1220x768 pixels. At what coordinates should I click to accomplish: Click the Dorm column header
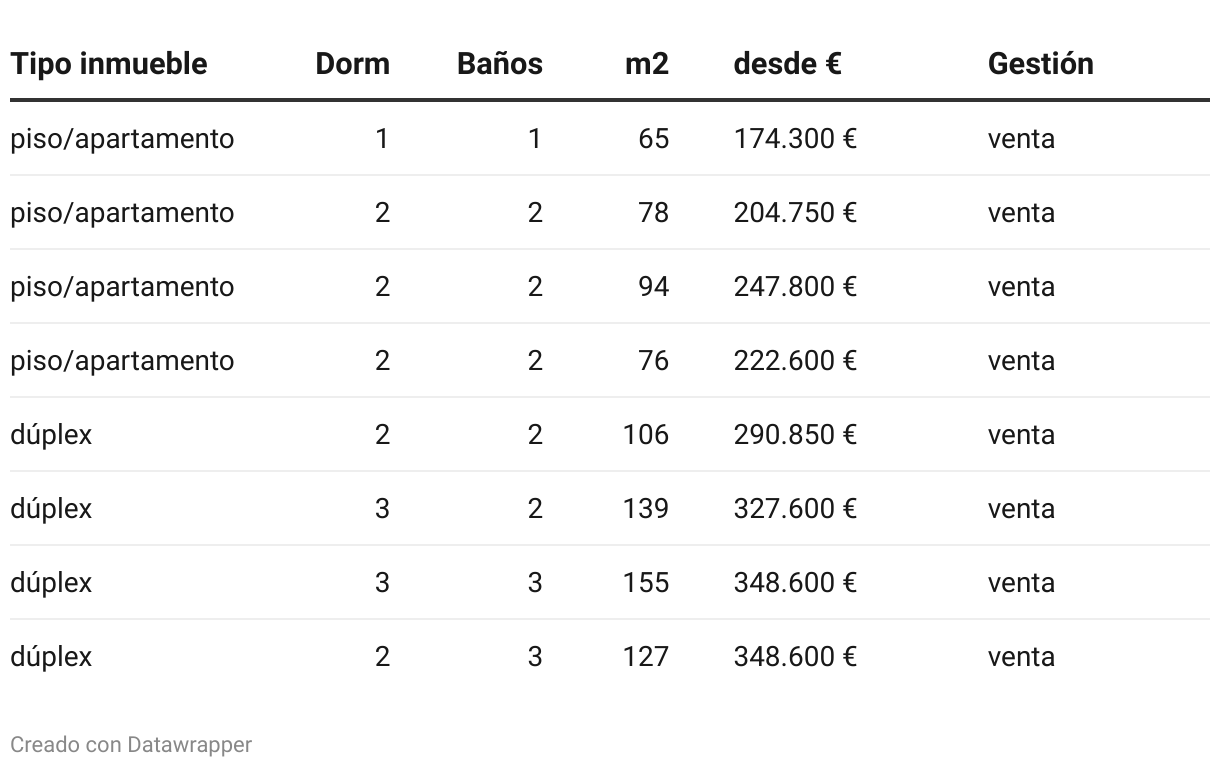(352, 64)
